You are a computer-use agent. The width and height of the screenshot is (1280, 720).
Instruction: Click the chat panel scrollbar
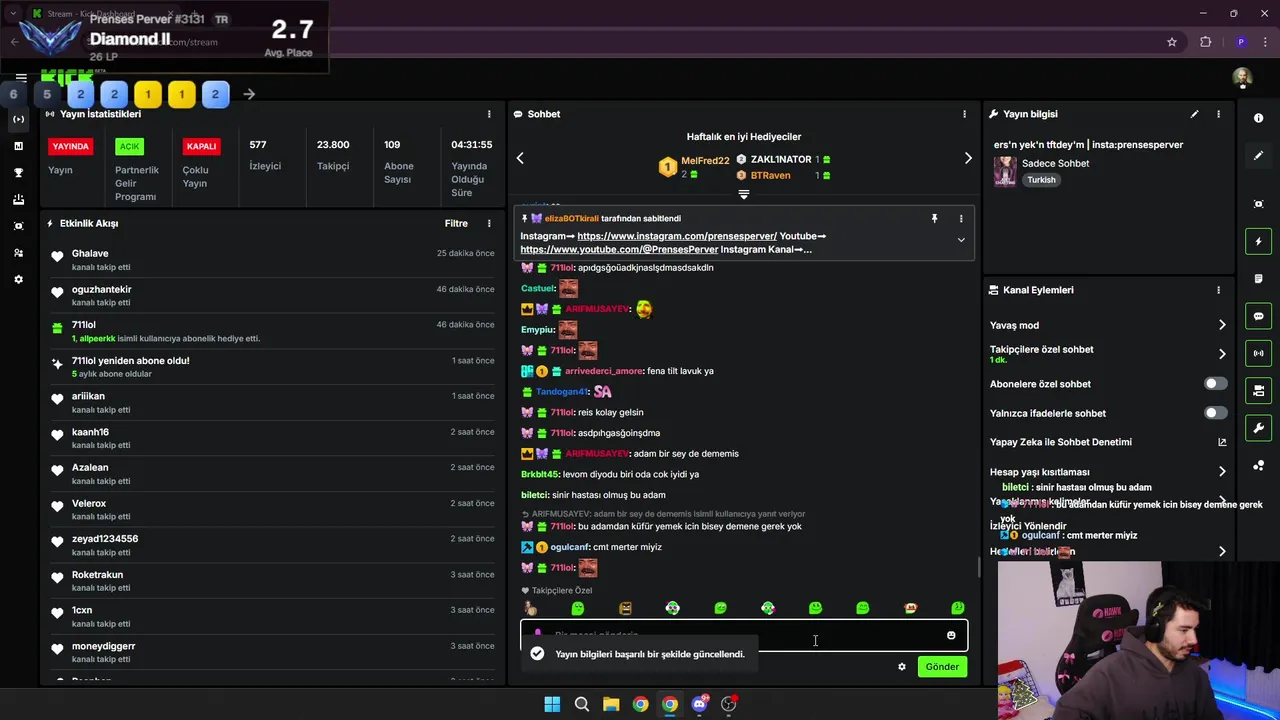point(979,568)
